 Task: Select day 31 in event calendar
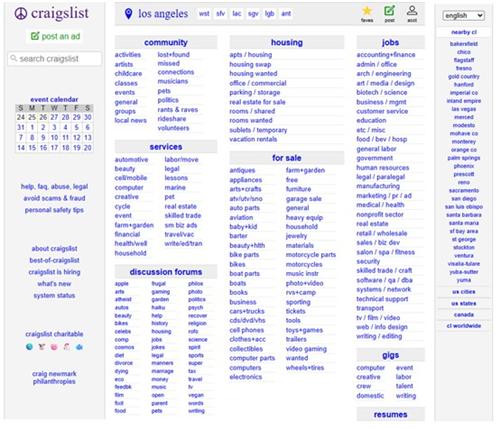tap(21, 127)
